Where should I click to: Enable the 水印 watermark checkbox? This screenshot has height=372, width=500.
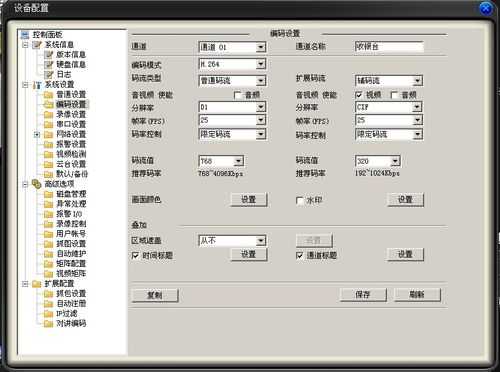(299, 201)
